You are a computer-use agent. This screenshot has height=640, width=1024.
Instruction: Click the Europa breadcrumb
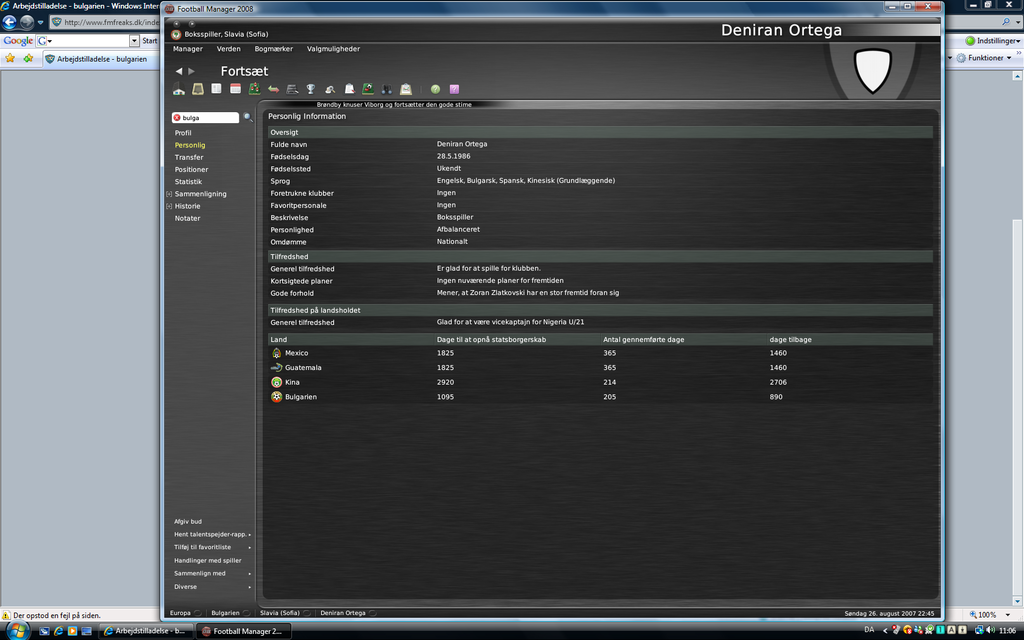180,613
